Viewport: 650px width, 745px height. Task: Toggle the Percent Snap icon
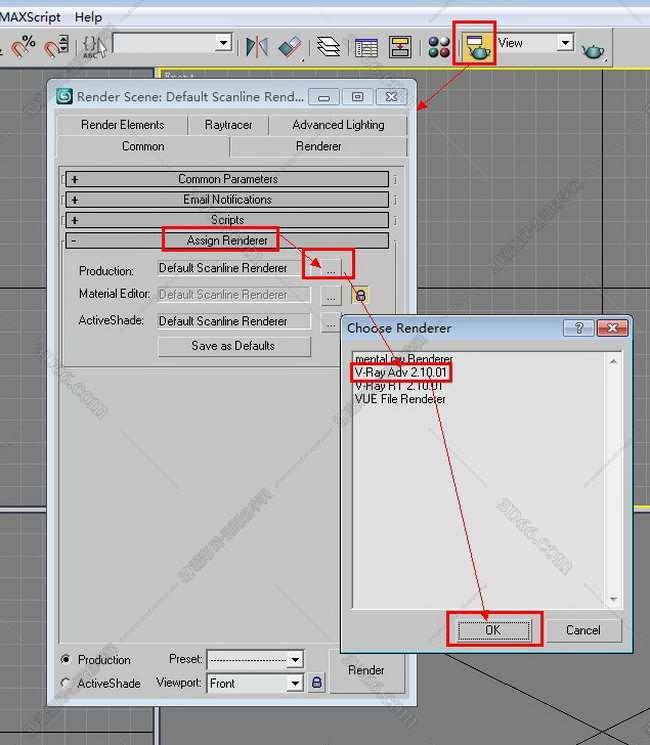(23, 47)
